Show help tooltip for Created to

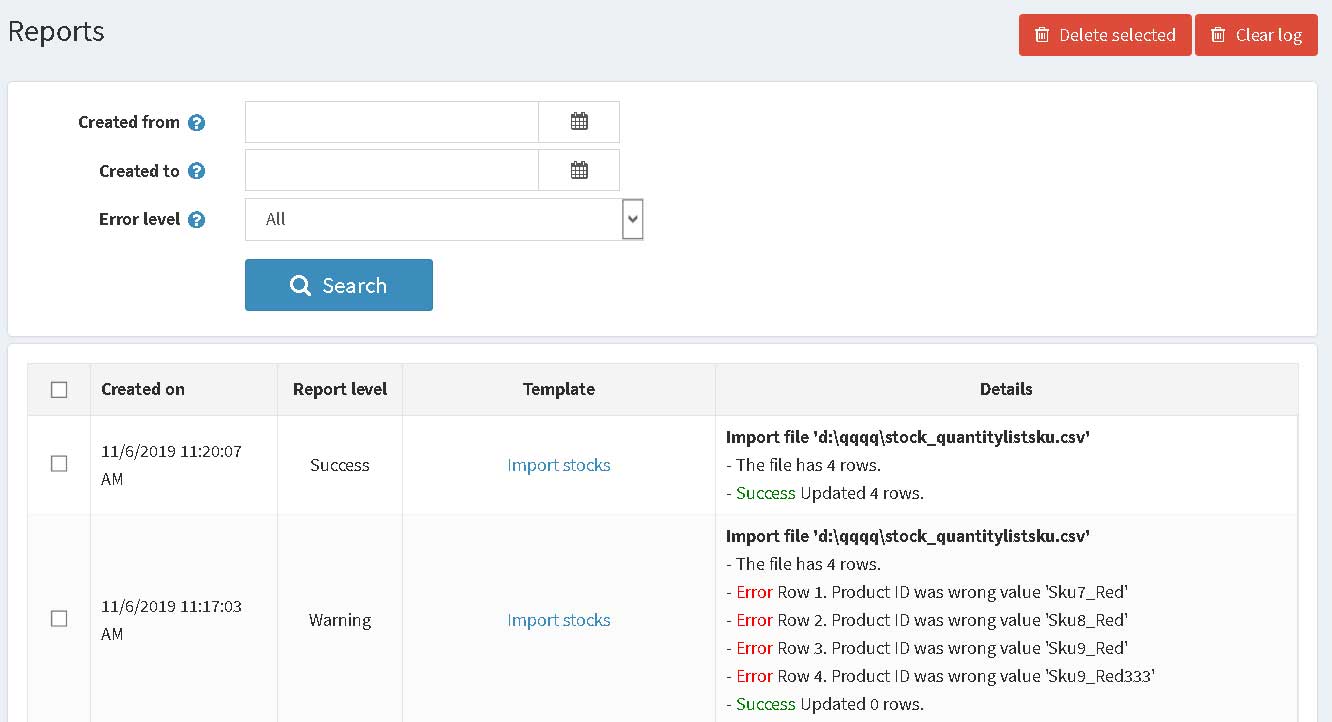(x=197, y=171)
